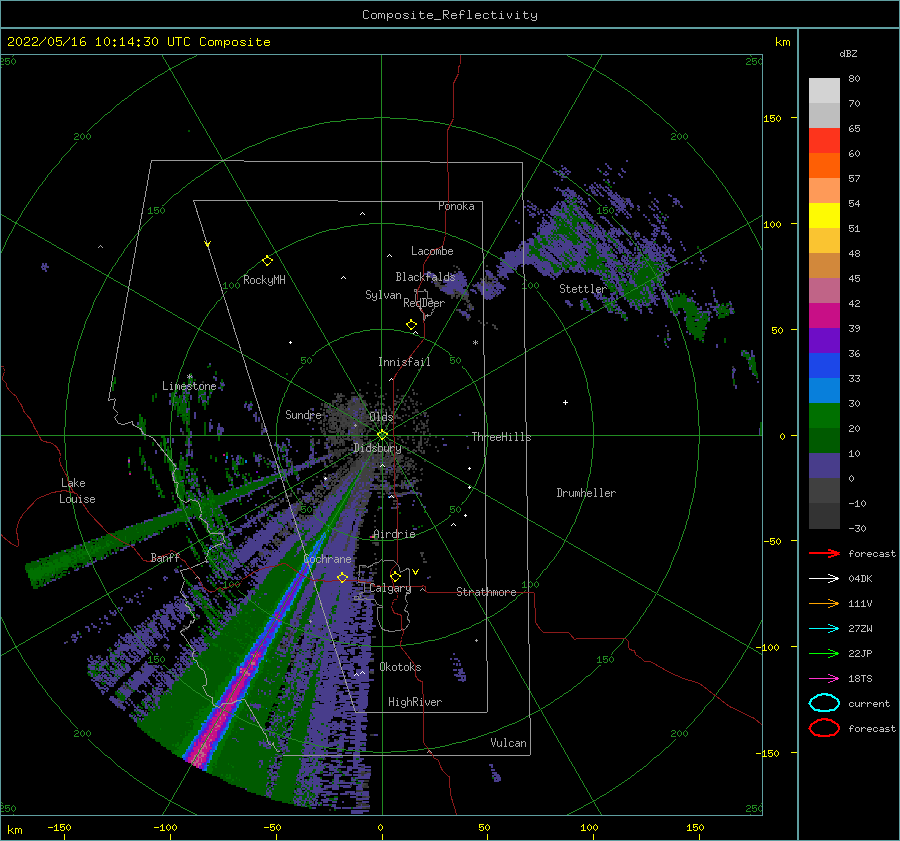Select the 39 dBZ purple color swatch
The height and width of the screenshot is (841, 900).
coord(824,340)
